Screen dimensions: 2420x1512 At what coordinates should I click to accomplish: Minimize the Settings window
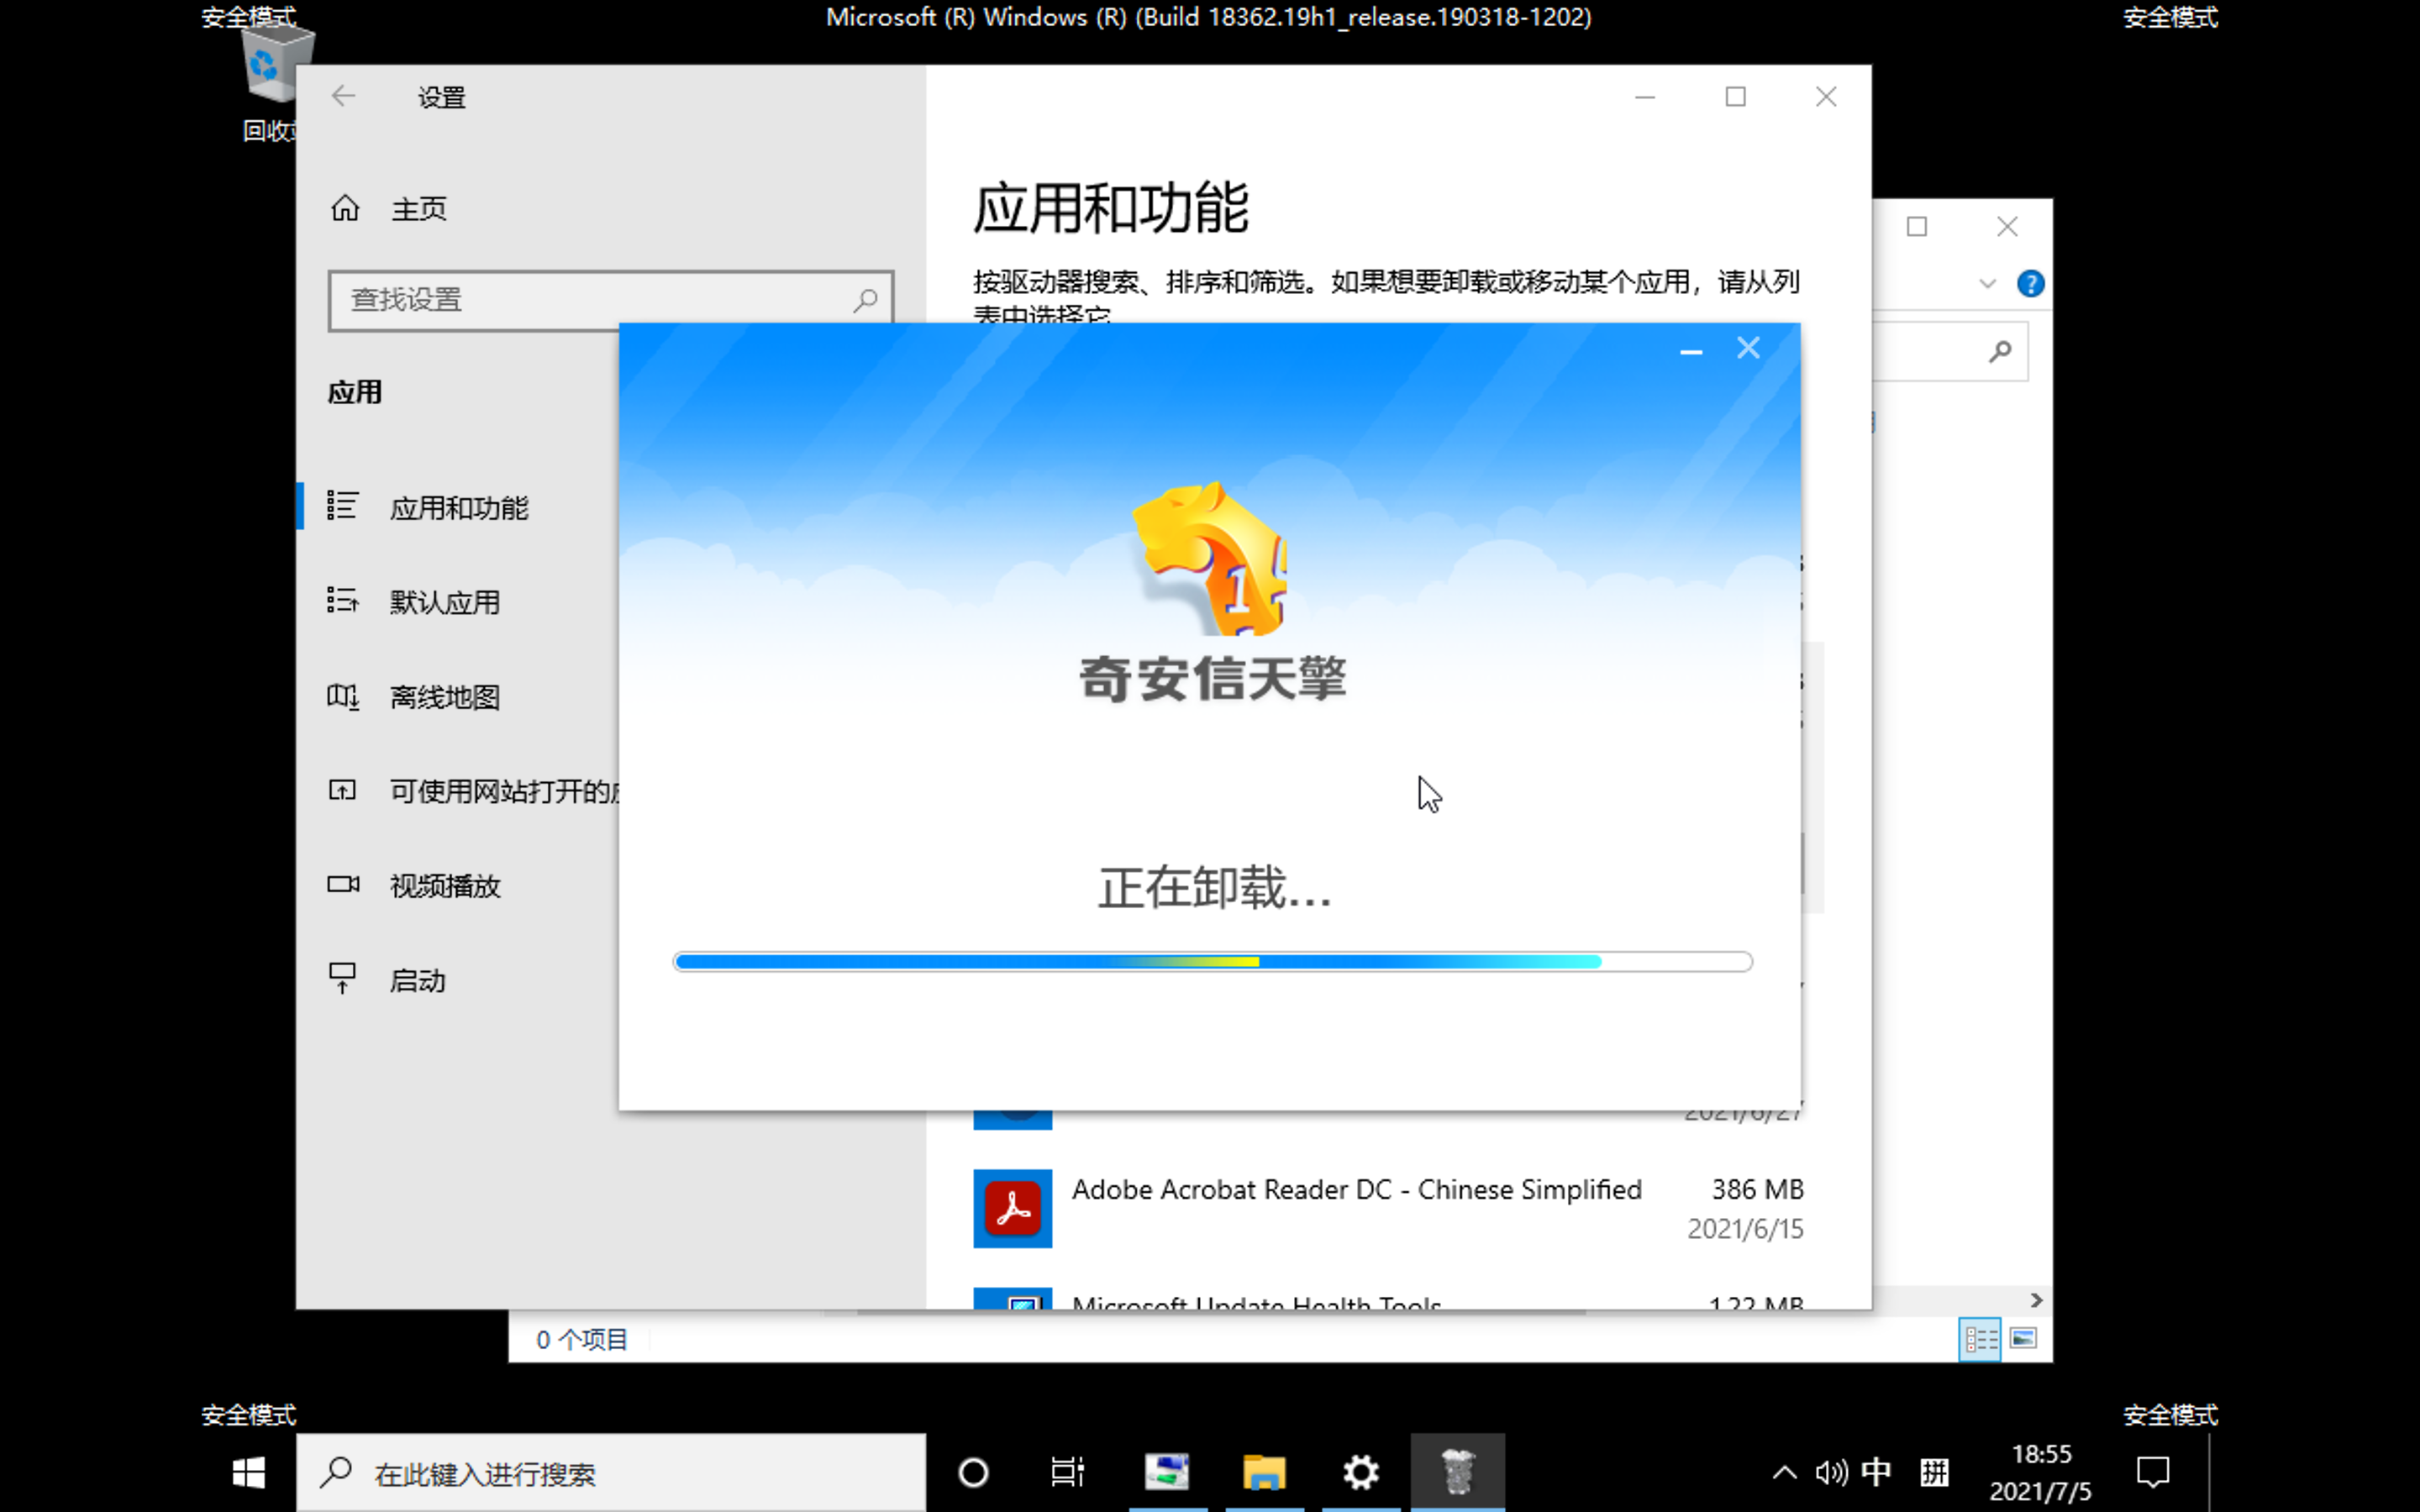click(x=1645, y=97)
